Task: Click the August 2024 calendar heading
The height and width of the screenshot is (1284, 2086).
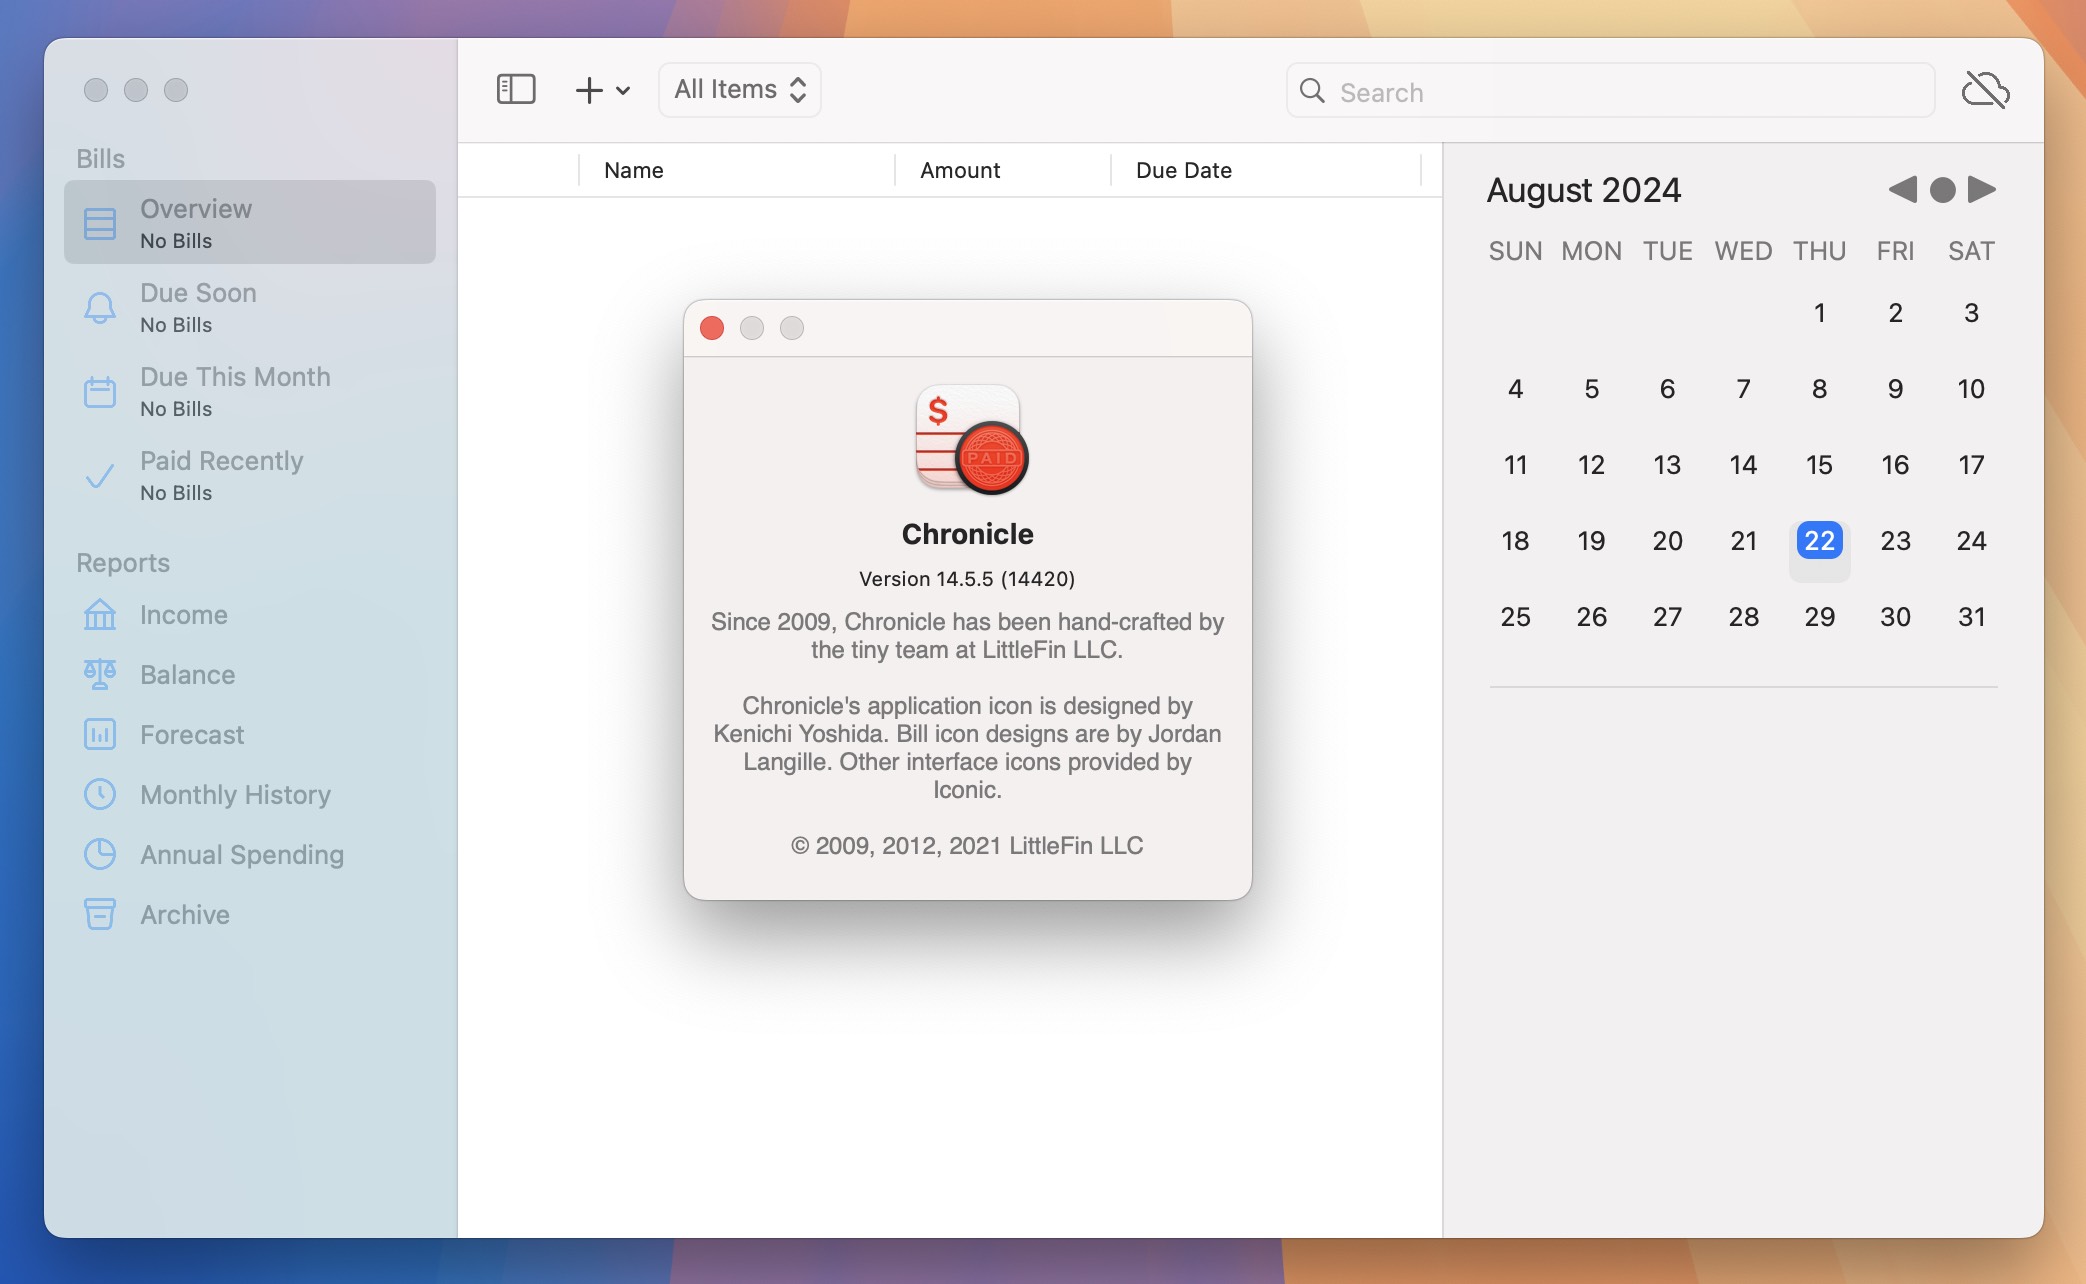Action: pyautogui.click(x=1584, y=190)
